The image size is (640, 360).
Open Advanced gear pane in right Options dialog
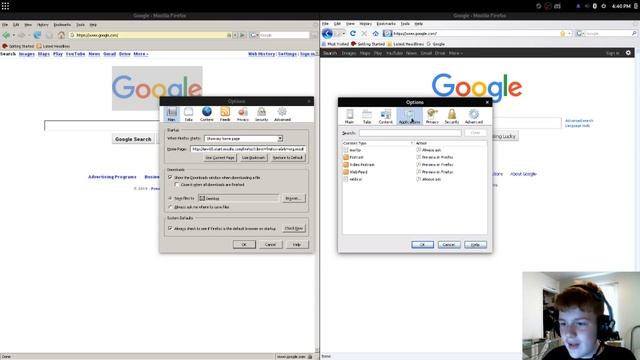point(473,116)
